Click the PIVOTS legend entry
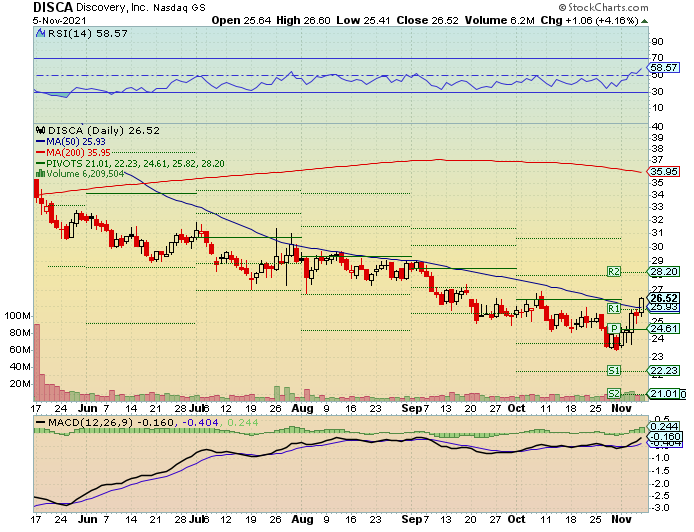Viewport: 694px width, 532px height. [x=130, y=164]
